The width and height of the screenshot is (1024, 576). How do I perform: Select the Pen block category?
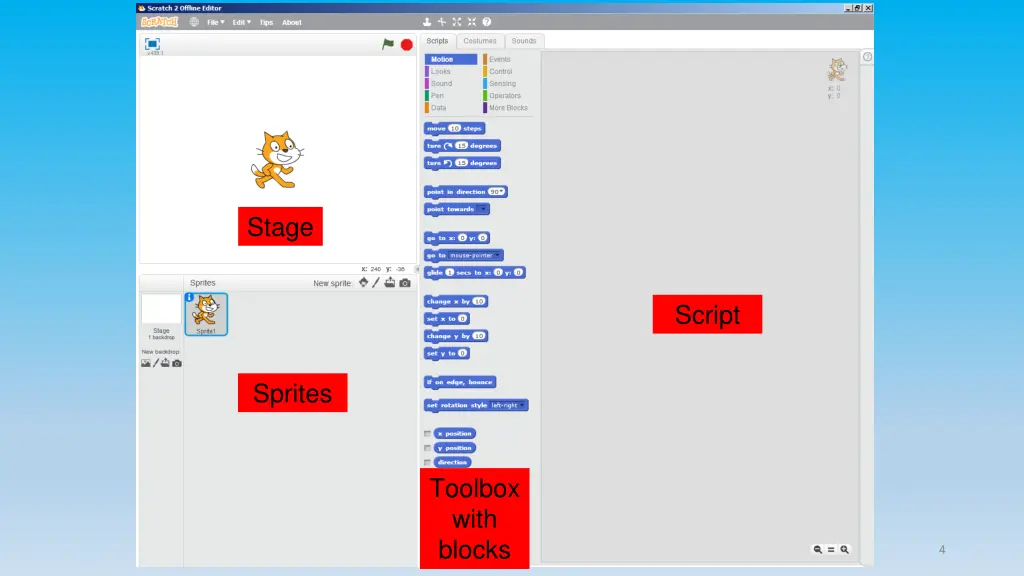click(x=451, y=96)
